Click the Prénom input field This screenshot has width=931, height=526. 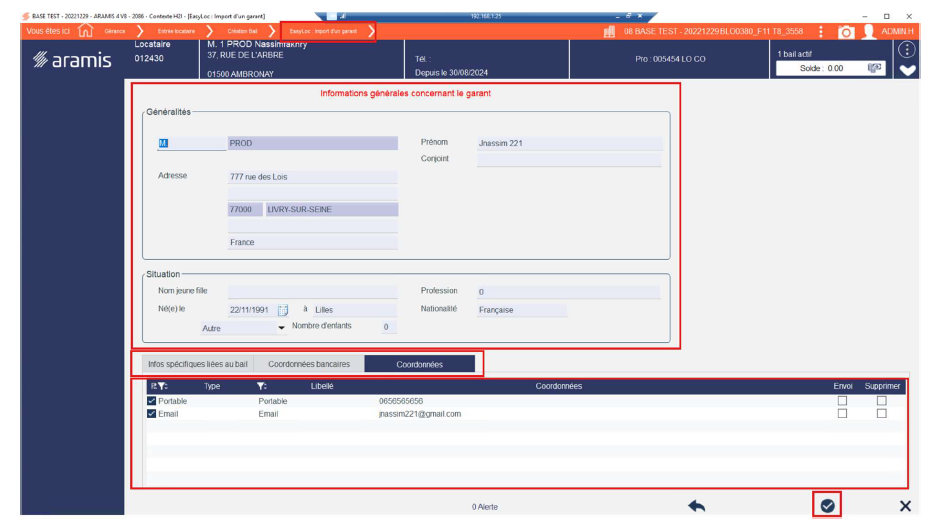[x=569, y=143]
